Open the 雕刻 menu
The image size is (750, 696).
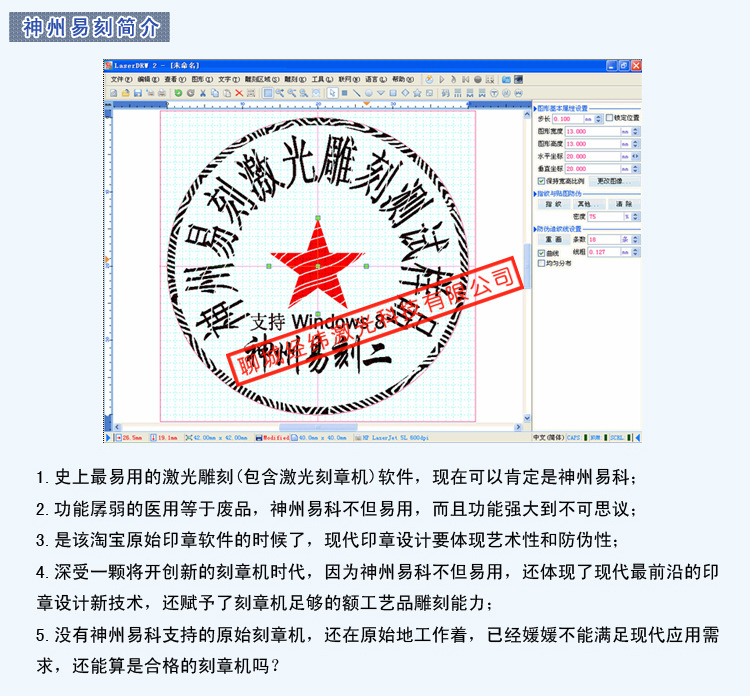click(x=295, y=79)
